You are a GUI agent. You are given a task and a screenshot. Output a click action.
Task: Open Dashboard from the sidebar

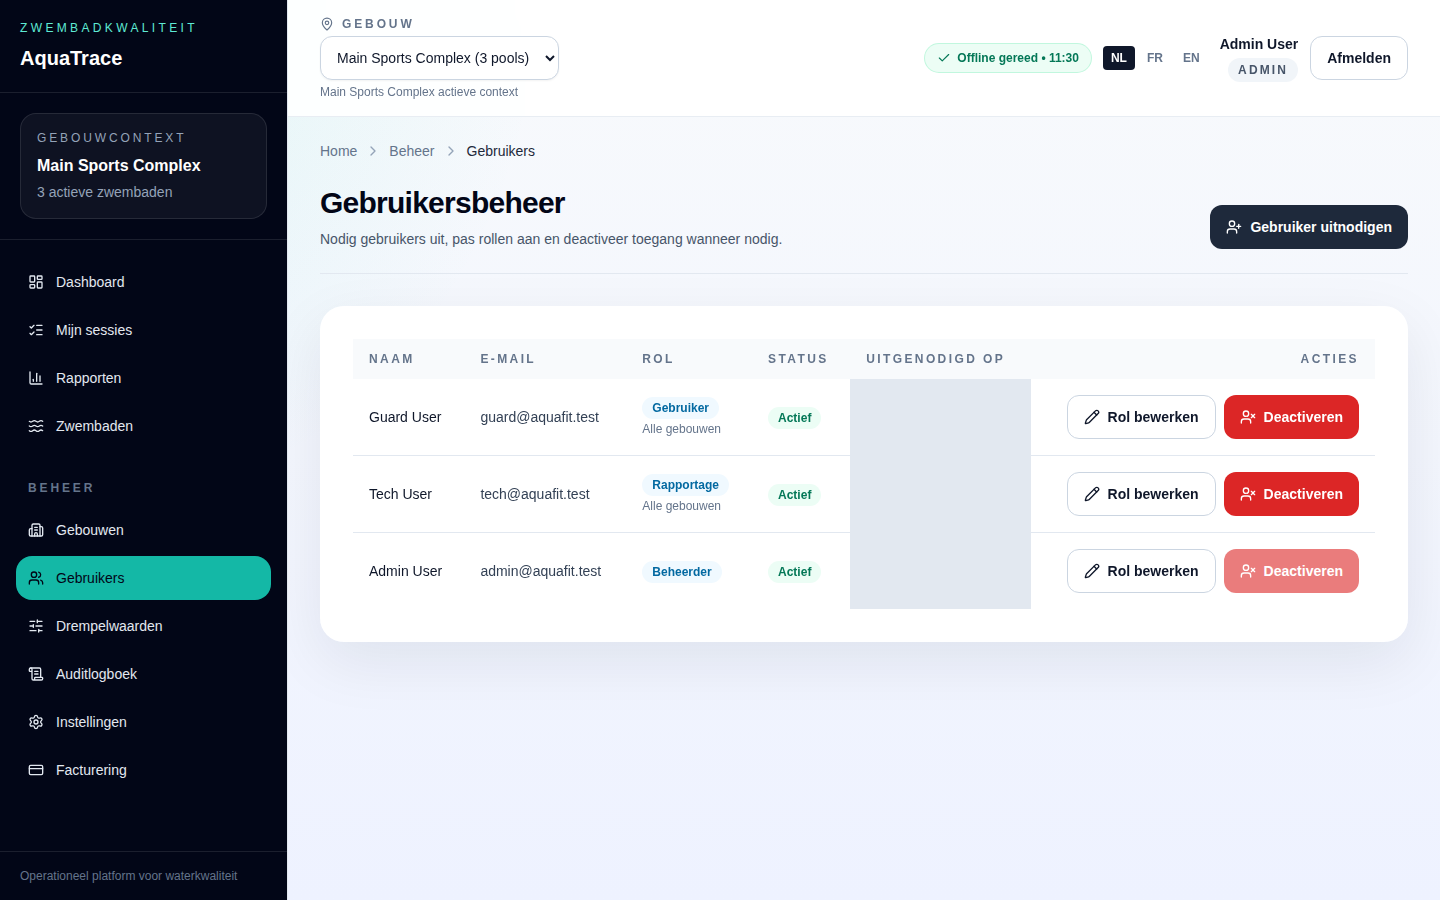point(143,282)
